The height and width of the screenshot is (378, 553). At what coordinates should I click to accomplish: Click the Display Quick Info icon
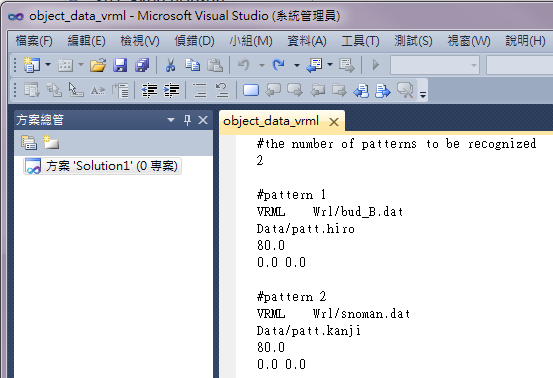[x=76, y=90]
